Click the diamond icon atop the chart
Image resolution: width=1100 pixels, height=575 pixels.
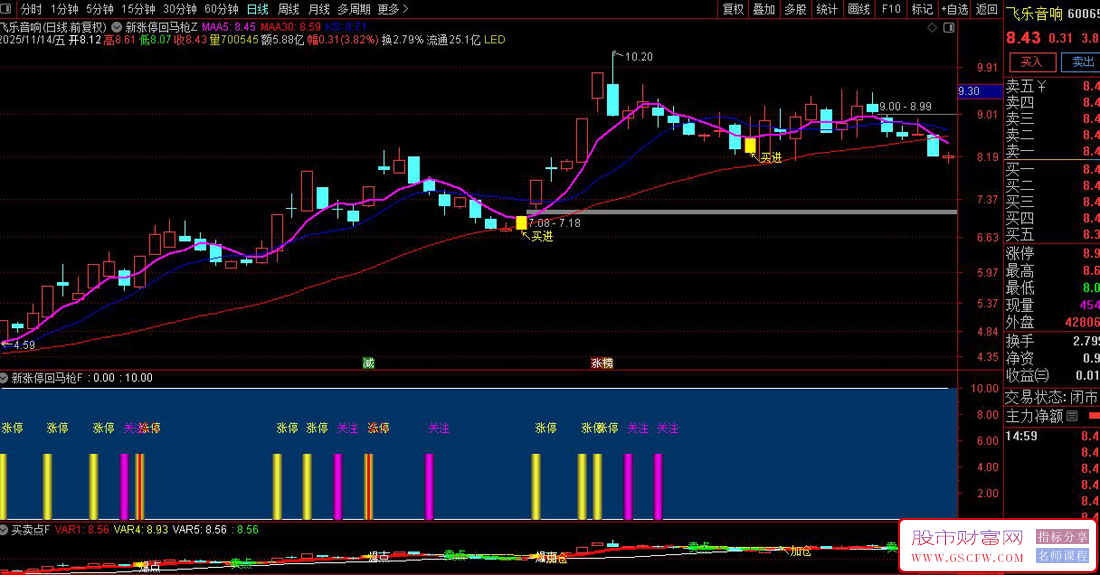click(932, 27)
